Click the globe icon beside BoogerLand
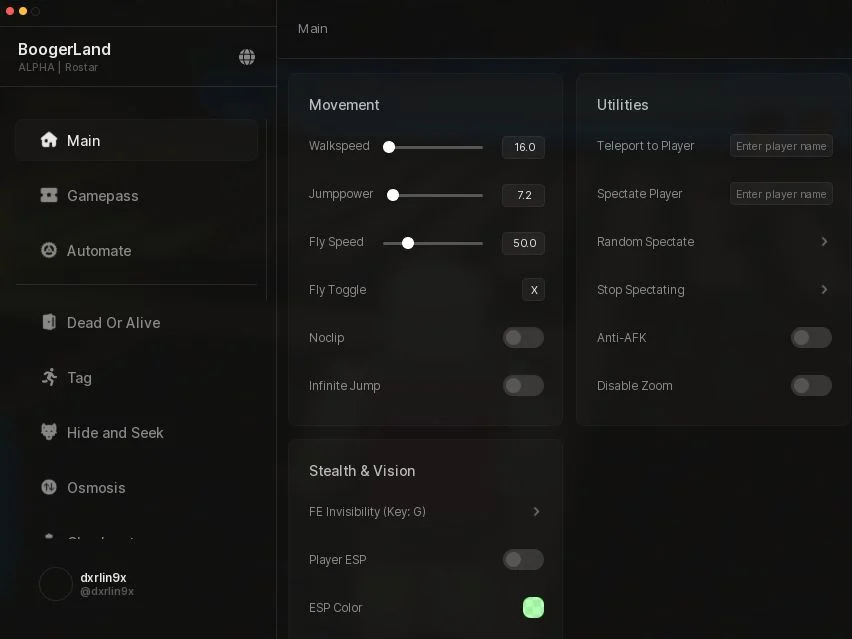Viewport: 852px width, 639px height. pyautogui.click(x=247, y=57)
